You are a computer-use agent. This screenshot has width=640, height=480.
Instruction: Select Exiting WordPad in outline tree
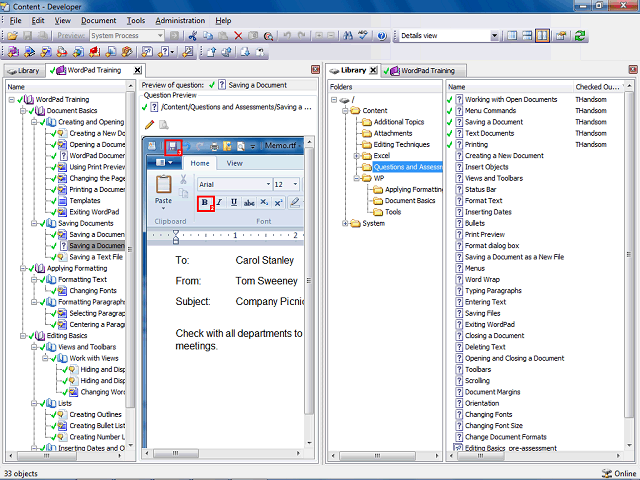point(94,212)
